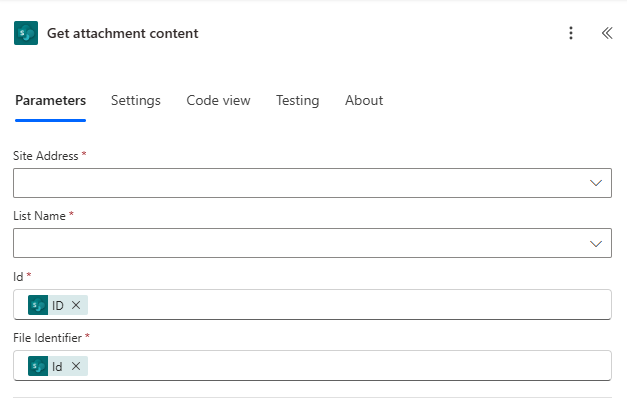The height and width of the screenshot is (401, 627).
Task: Open the Settings tab
Action: click(x=136, y=101)
